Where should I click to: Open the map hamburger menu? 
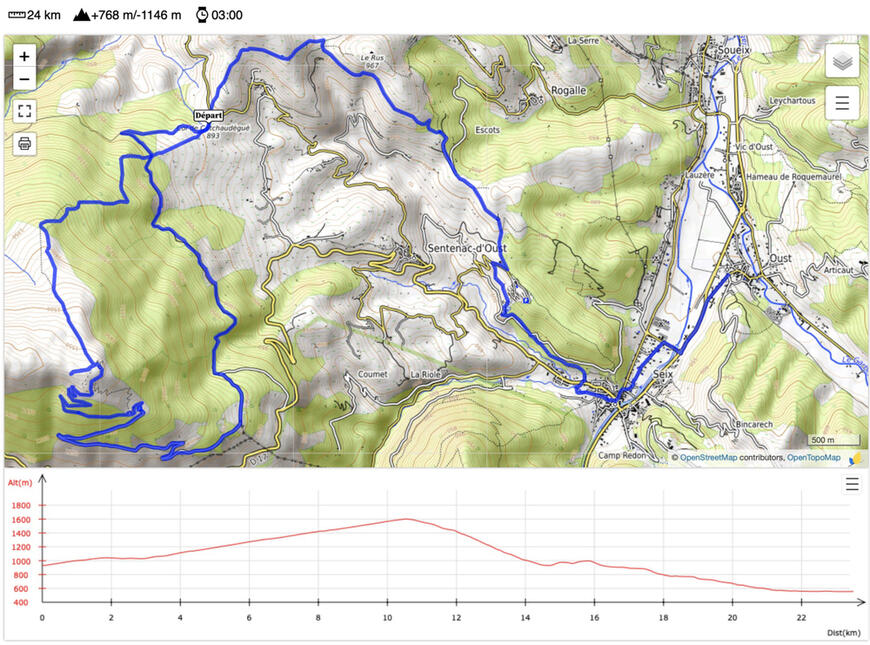(842, 102)
